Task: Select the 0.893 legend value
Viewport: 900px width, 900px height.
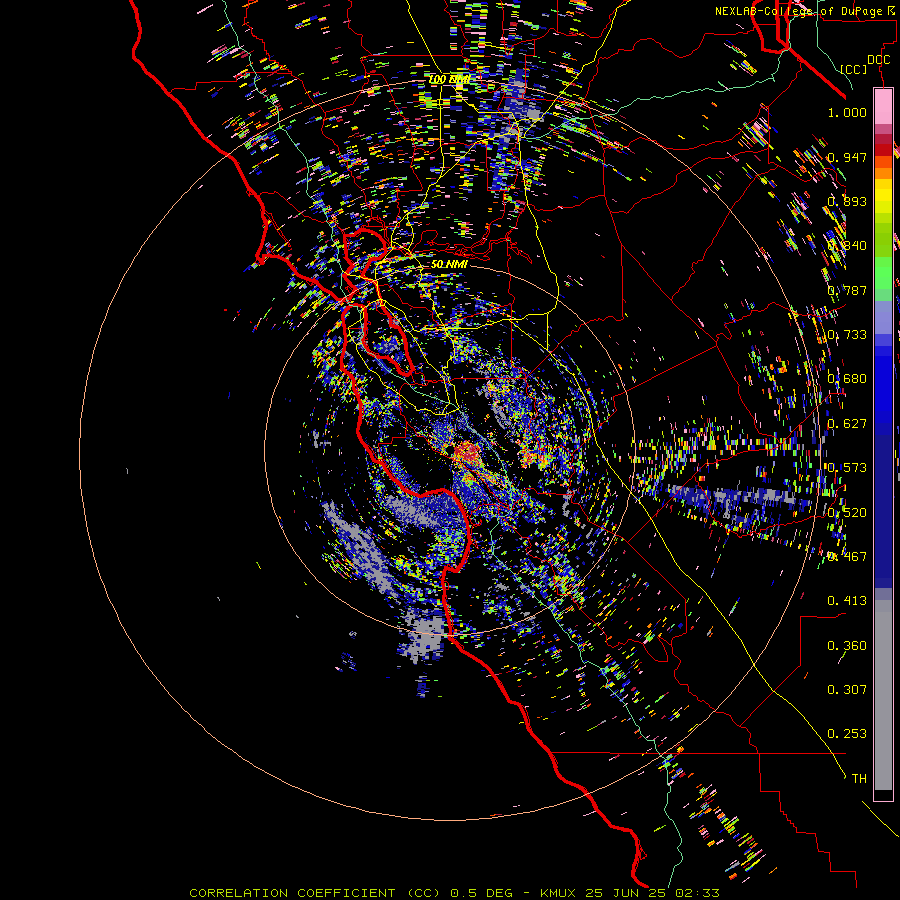Action: click(x=847, y=201)
